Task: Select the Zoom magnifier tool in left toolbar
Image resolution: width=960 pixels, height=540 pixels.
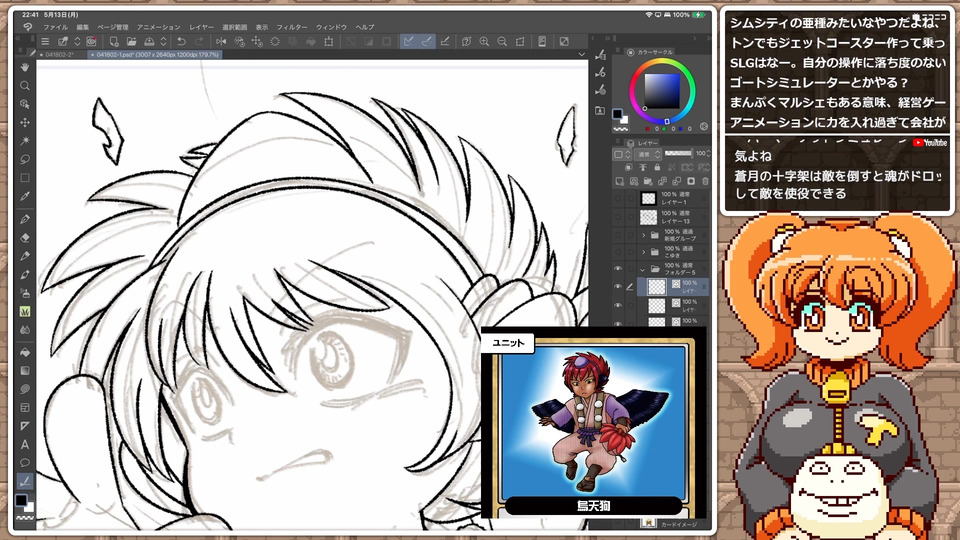Action: point(24,86)
